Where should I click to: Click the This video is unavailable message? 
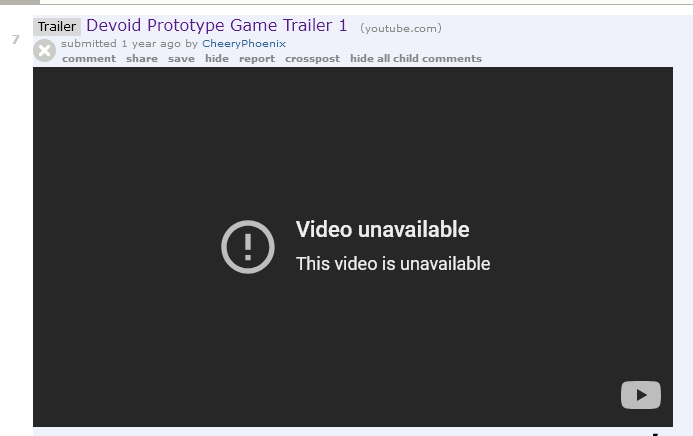pos(393,264)
